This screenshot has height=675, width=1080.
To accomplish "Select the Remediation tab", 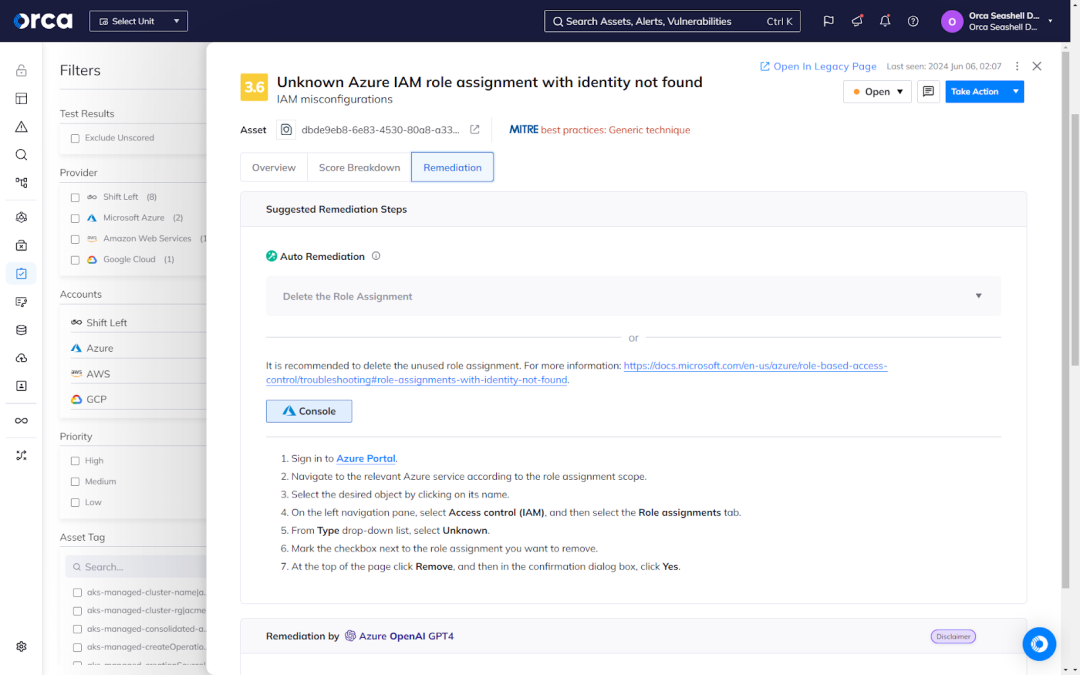I will (x=452, y=167).
